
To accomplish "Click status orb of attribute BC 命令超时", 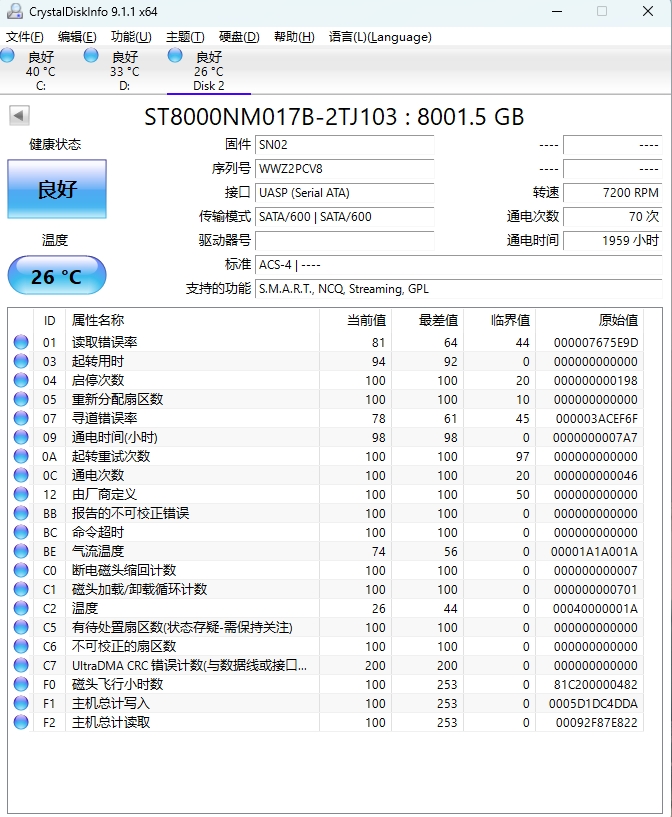I will 21,533.
